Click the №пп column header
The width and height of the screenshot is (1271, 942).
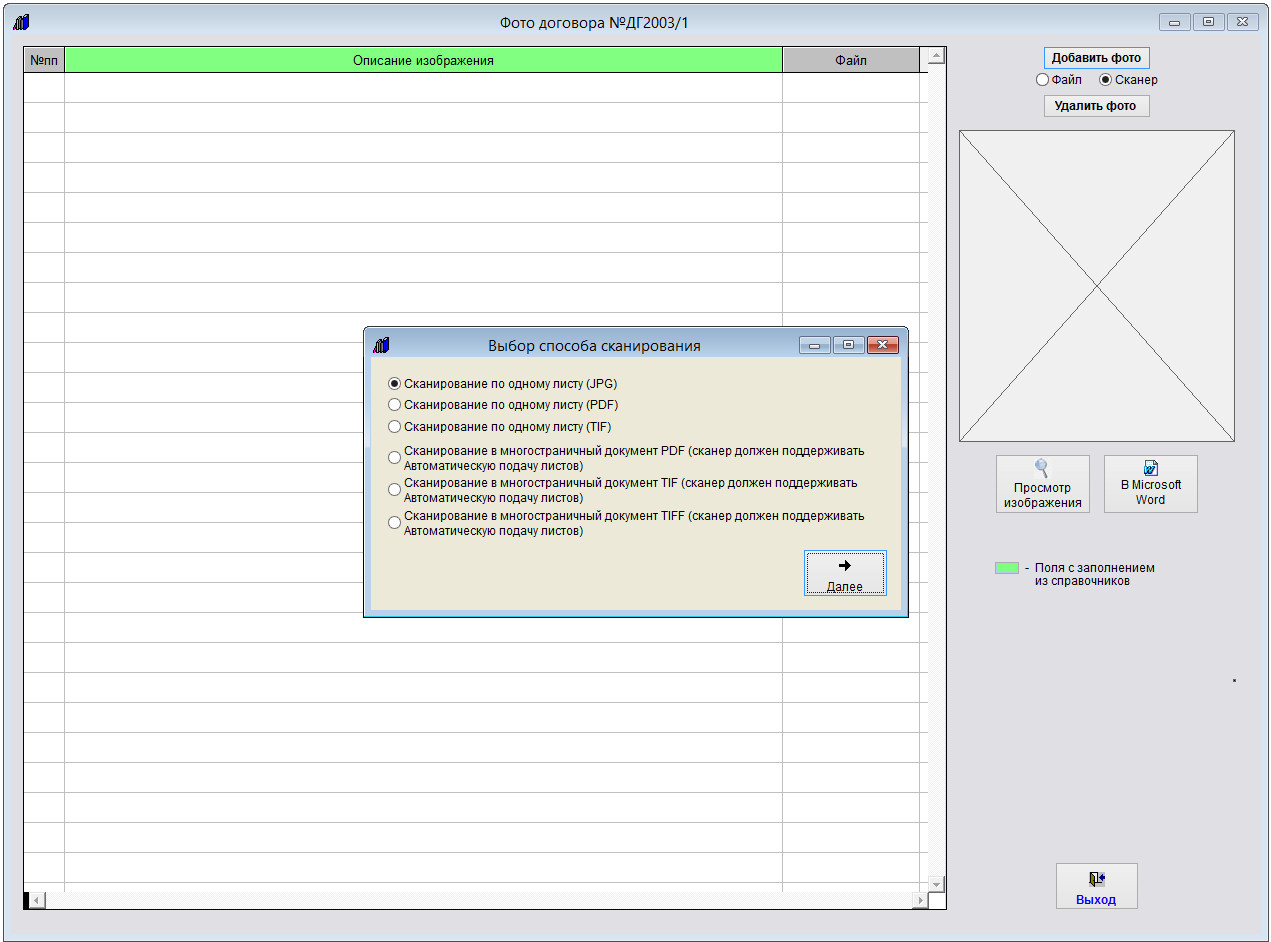[44, 60]
